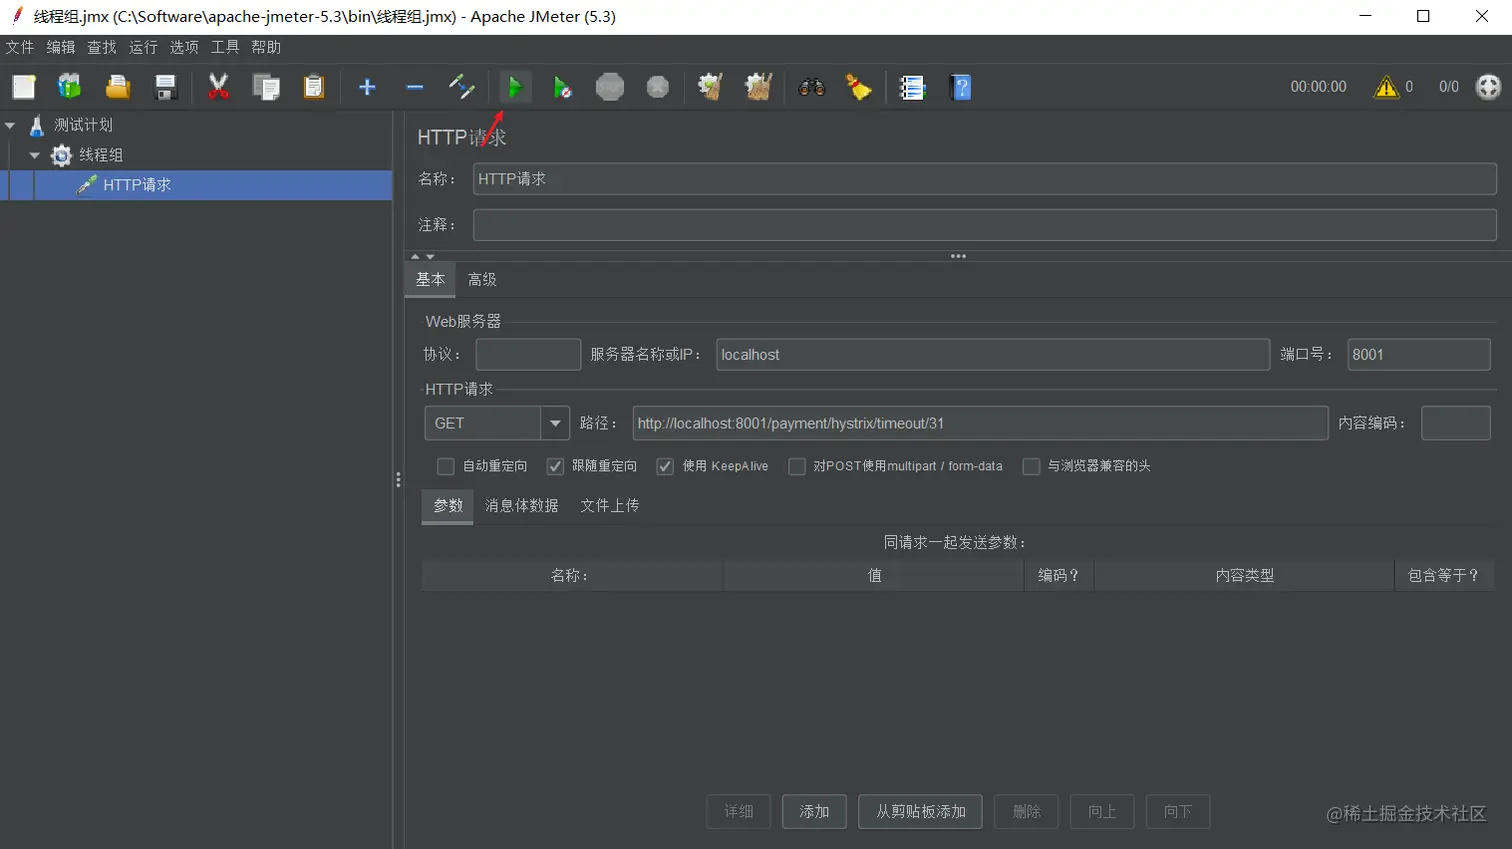The width and height of the screenshot is (1512, 849).
Task: Open the 选项 menu
Action: 184,47
